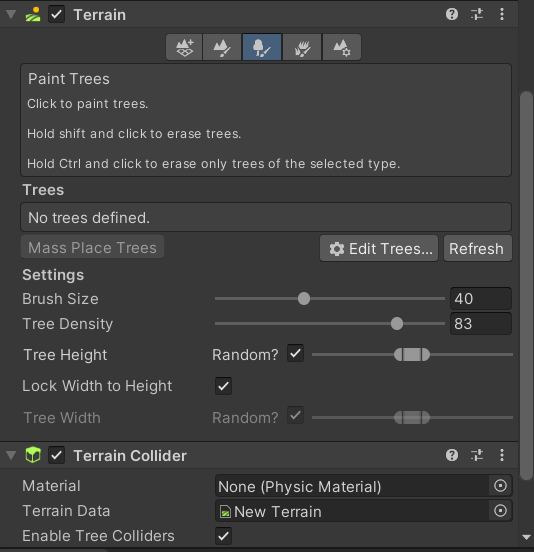Click the Terrain Collider cube icon
This screenshot has height=552, width=534.
[x=33, y=455]
